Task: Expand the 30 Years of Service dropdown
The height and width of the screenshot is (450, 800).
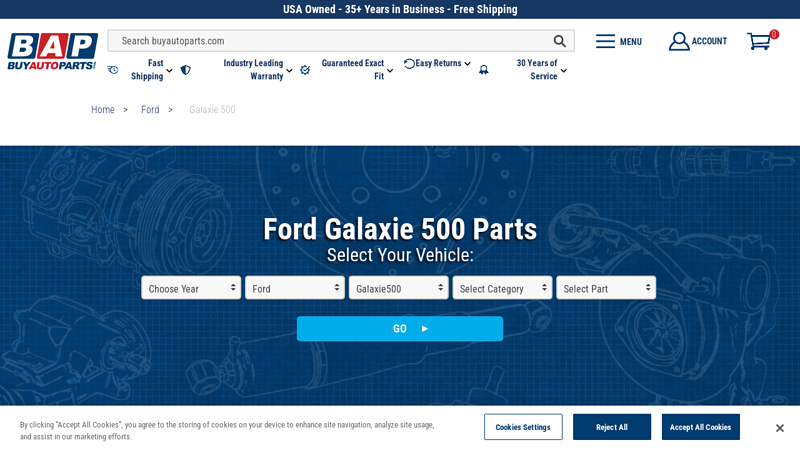Action: point(564,70)
